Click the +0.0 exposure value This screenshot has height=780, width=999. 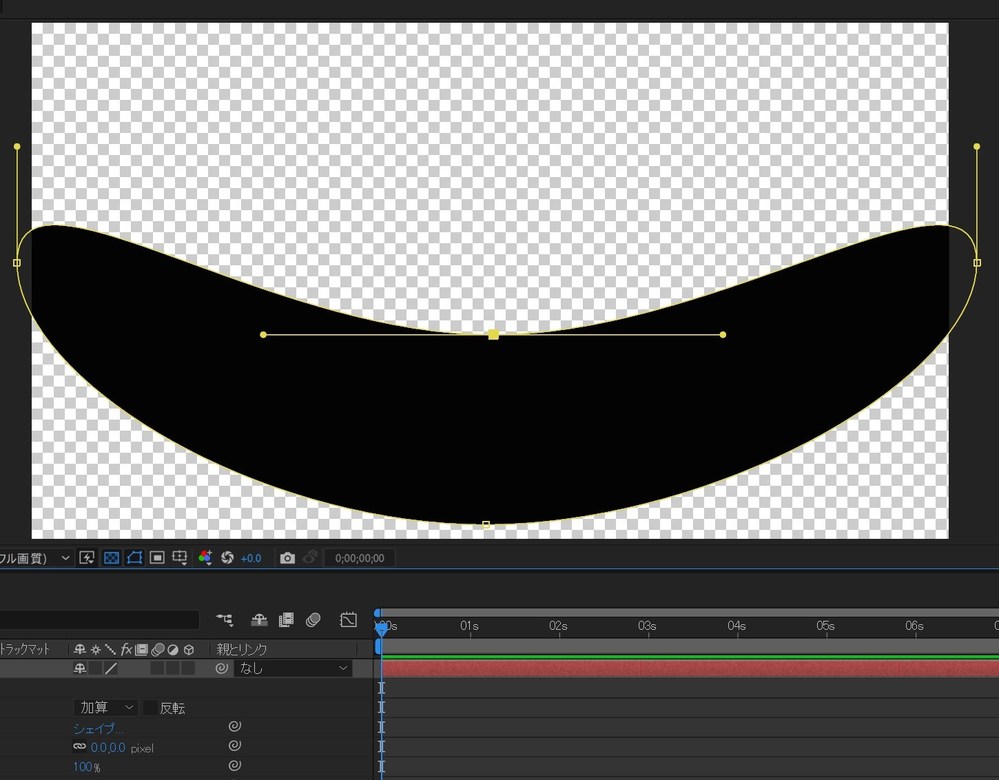251,558
